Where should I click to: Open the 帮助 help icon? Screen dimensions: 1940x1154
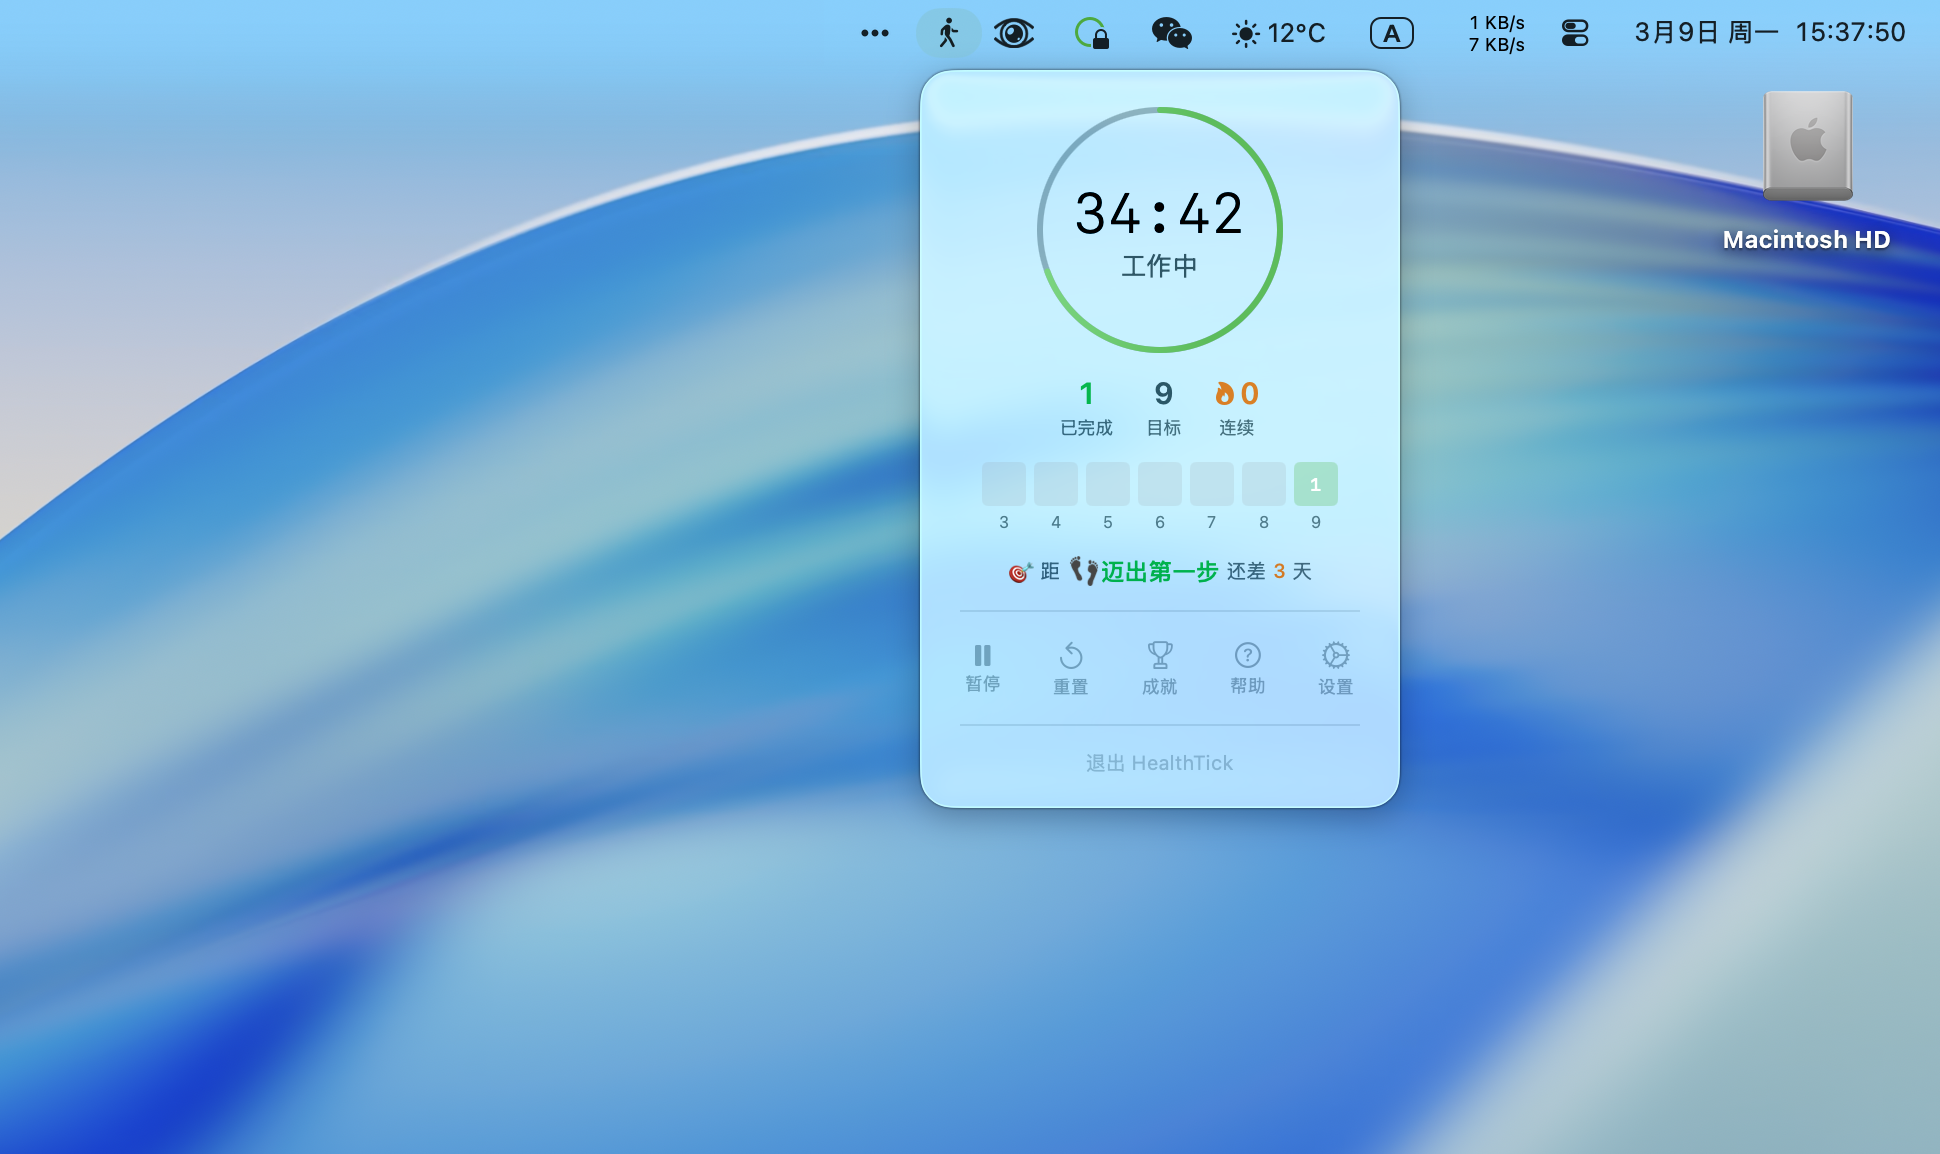point(1247,668)
